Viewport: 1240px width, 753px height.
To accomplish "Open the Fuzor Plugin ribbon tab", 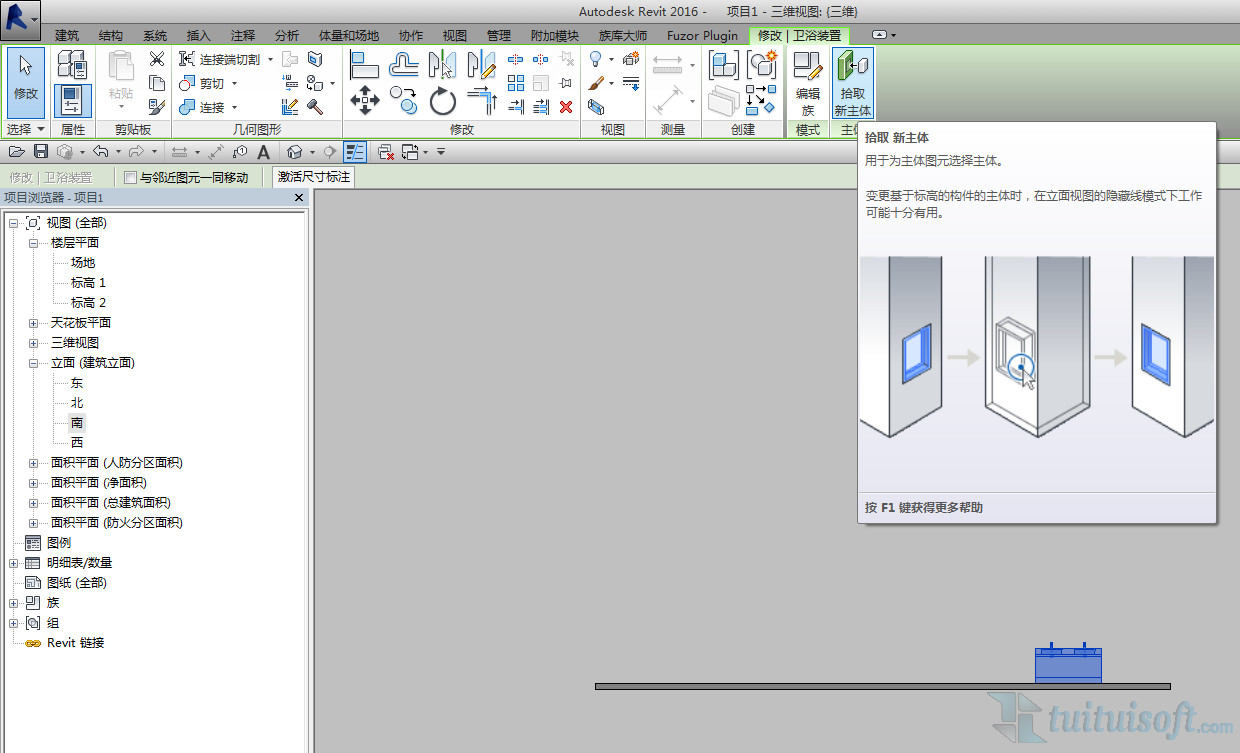I will click(x=702, y=35).
